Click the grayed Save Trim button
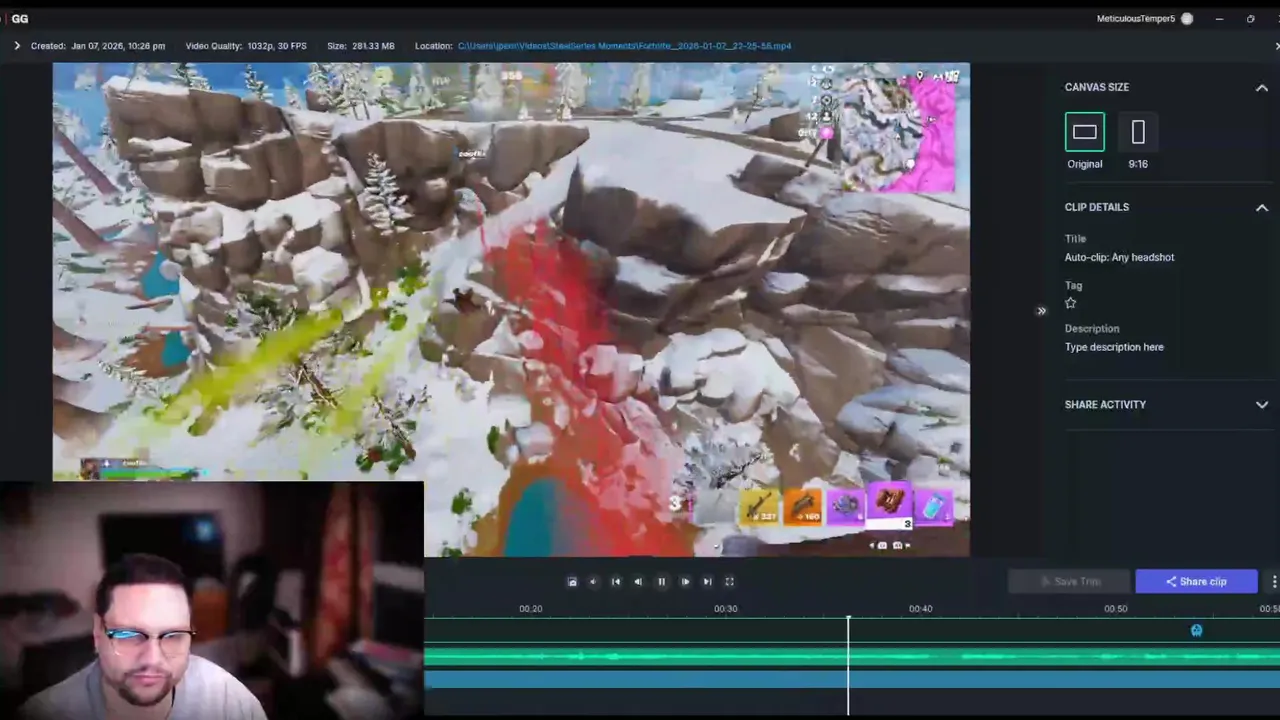Viewport: 1280px width, 720px height. pyautogui.click(x=1069, y=581)
